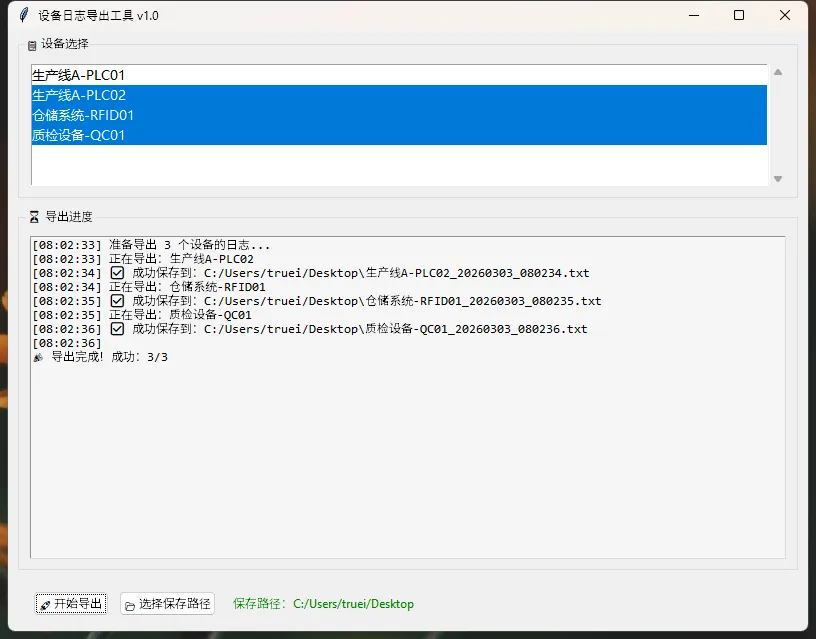The image size is (816, 639).
Task: Click the 设备选择 group label
Action: pyautogui.click(x=65, y=44)
